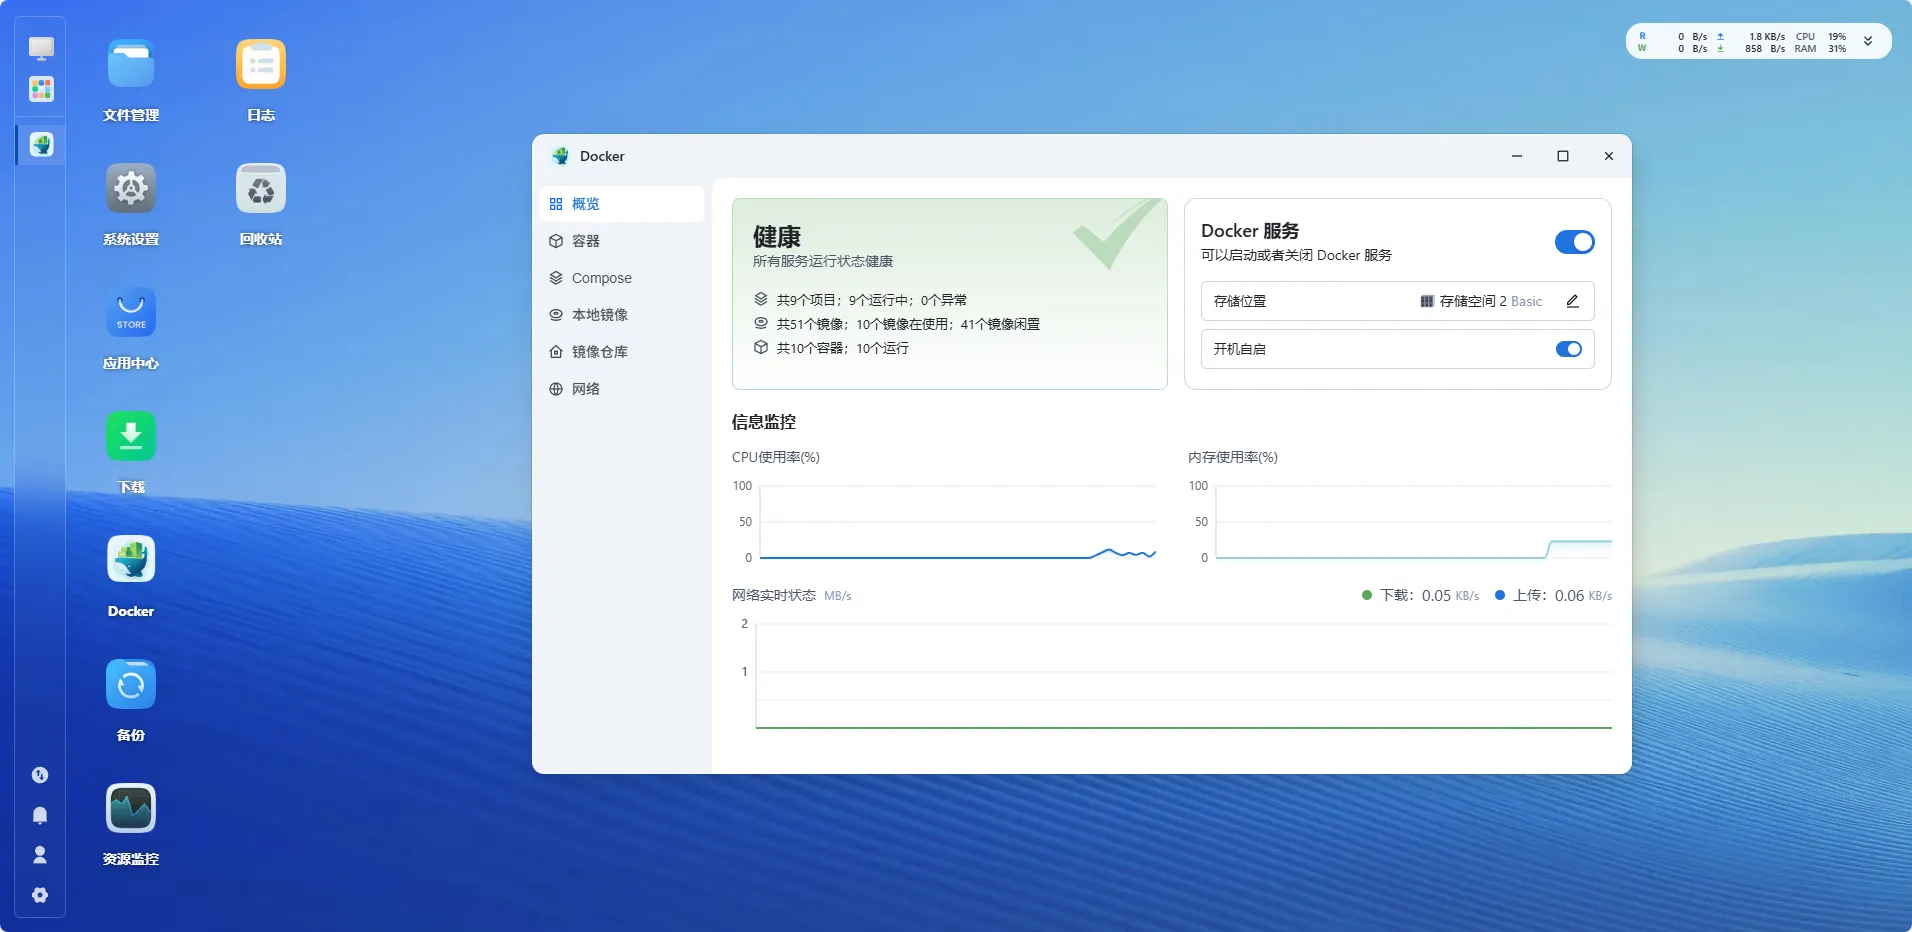Open the settings gear icon in dock

40,895
